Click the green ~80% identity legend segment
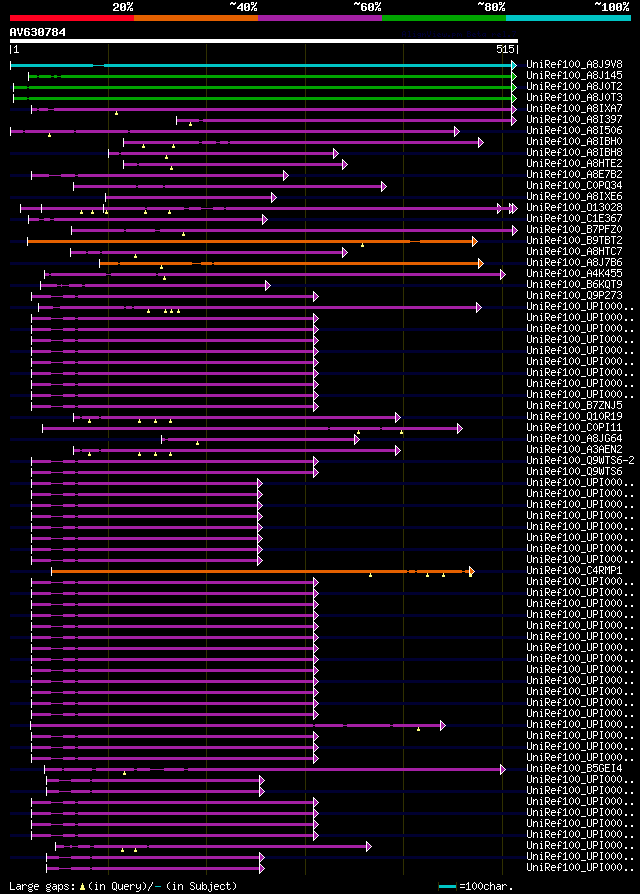Image resolution: width=640 pixels, height=894 pixels. pos(444,18)
